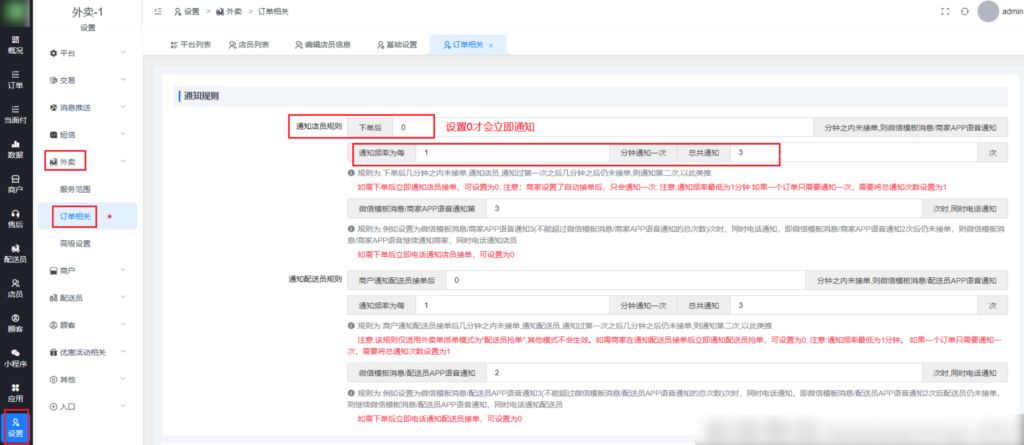Image resolution: width=1024 pixels, height=445 pixels.
Task: Focus the store staff 总共通知 count input
Action: point(854,153)
